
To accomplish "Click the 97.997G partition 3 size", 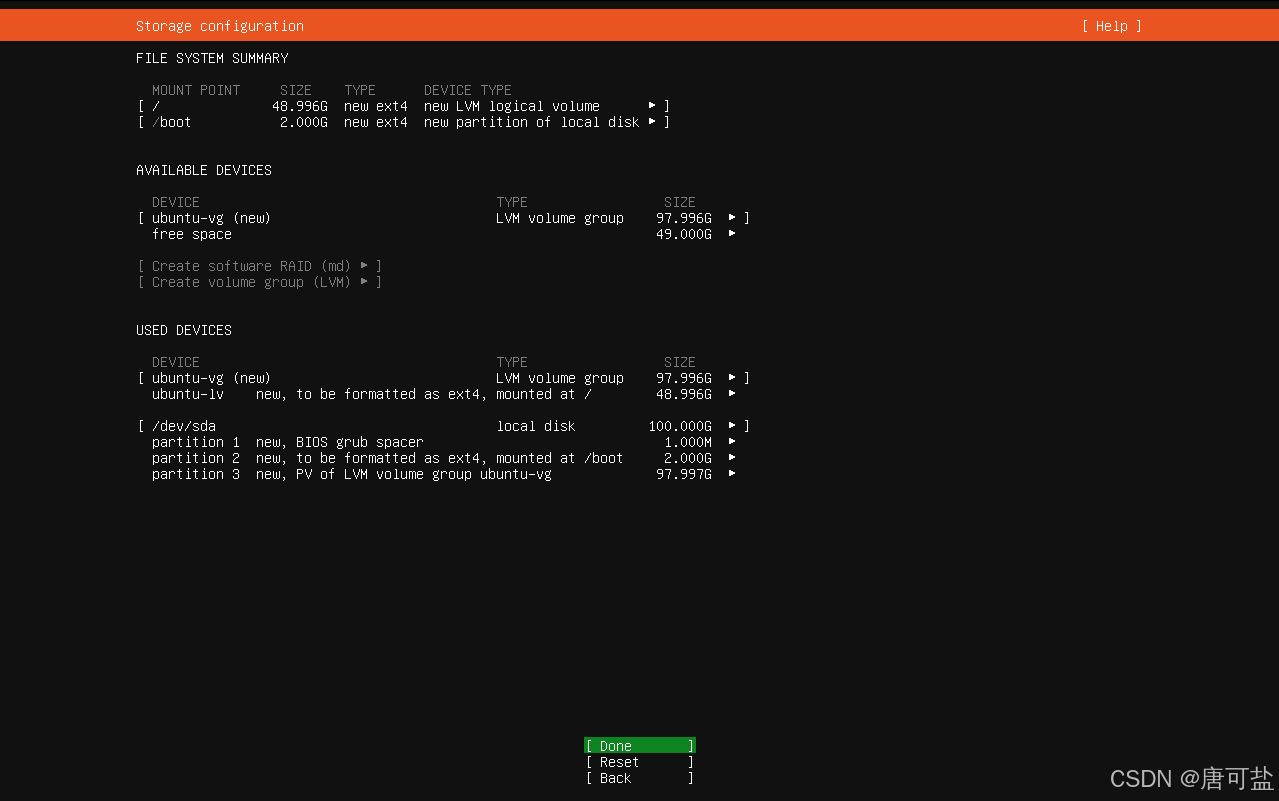I will (x=684, y=474).
